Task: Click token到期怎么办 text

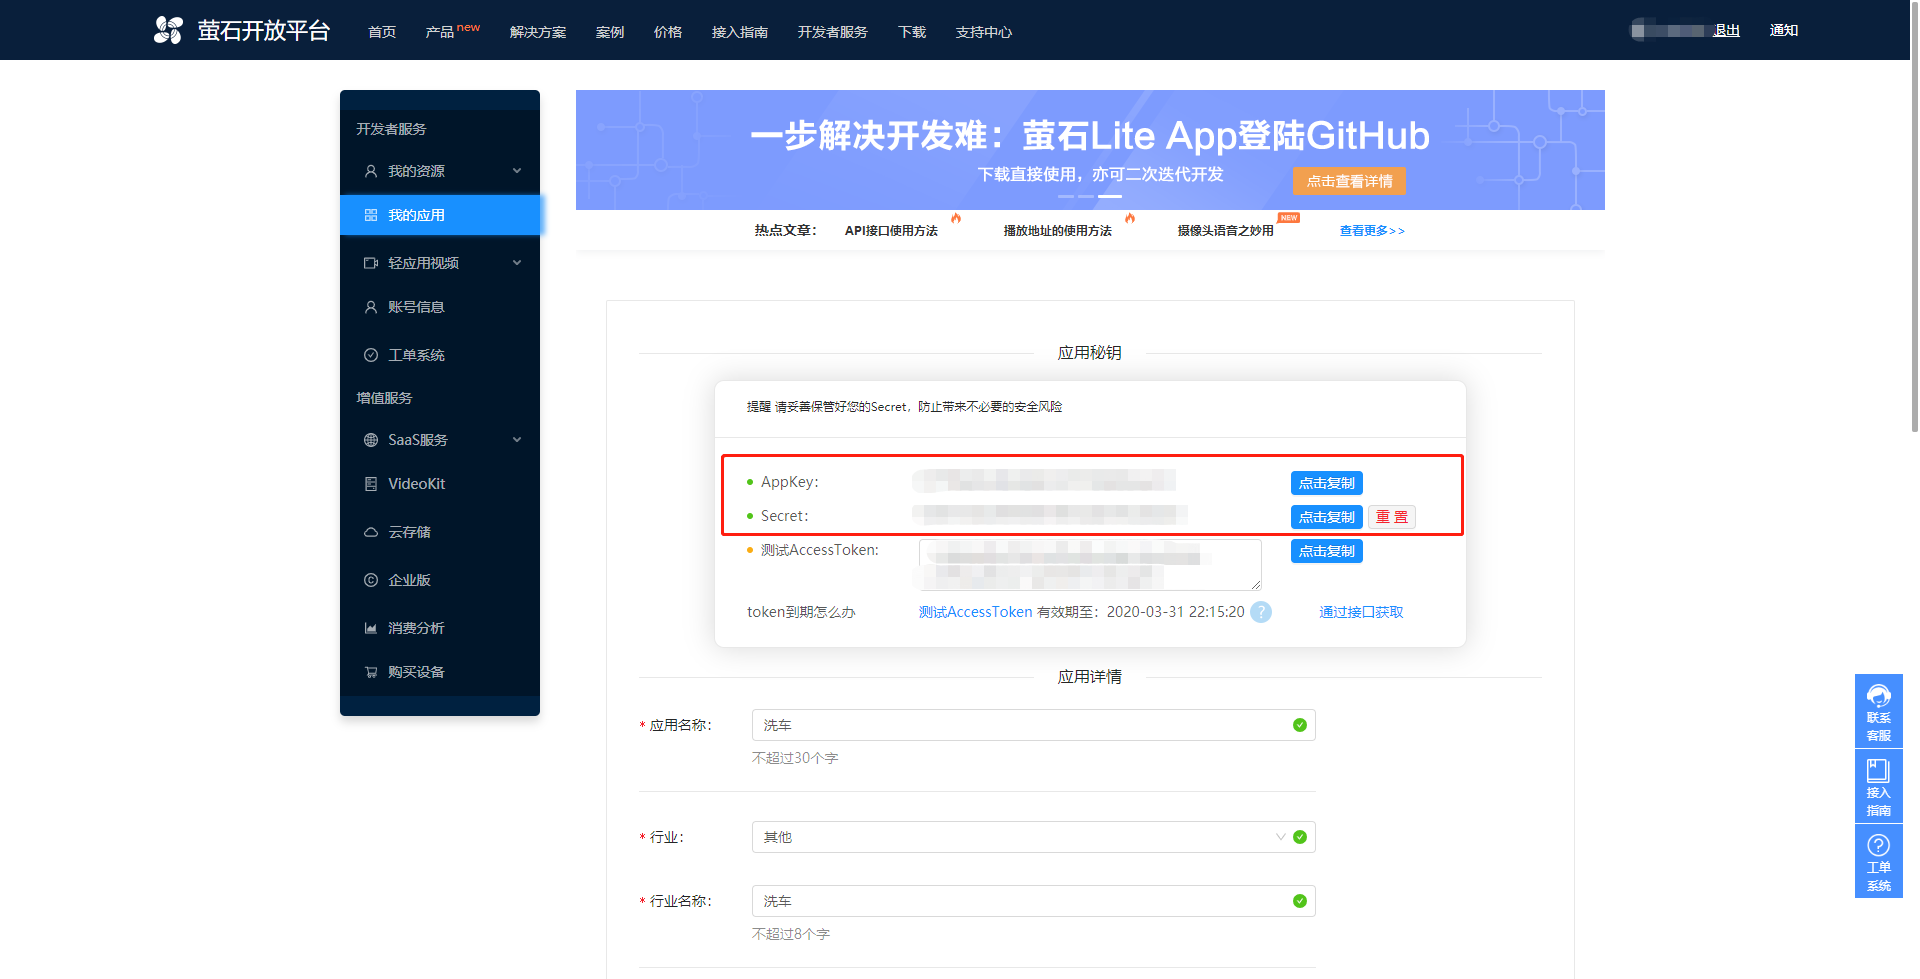Action: [x=801, y=612]
